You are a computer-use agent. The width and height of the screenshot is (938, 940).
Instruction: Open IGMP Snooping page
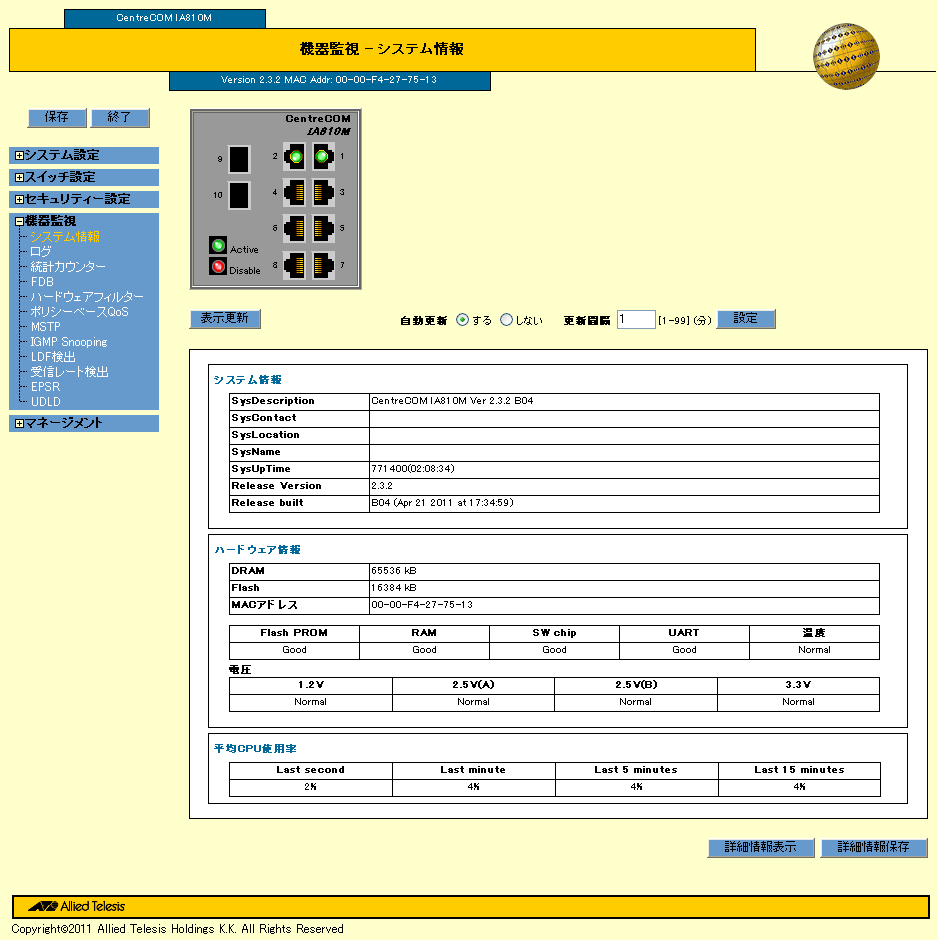click(x=69, y=342)
